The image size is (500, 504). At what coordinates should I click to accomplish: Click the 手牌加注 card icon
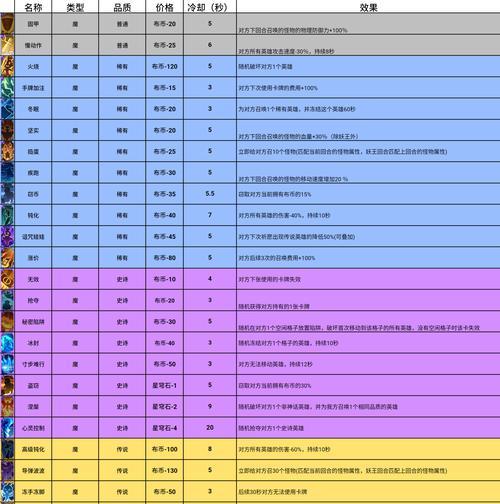pos(7,88)
